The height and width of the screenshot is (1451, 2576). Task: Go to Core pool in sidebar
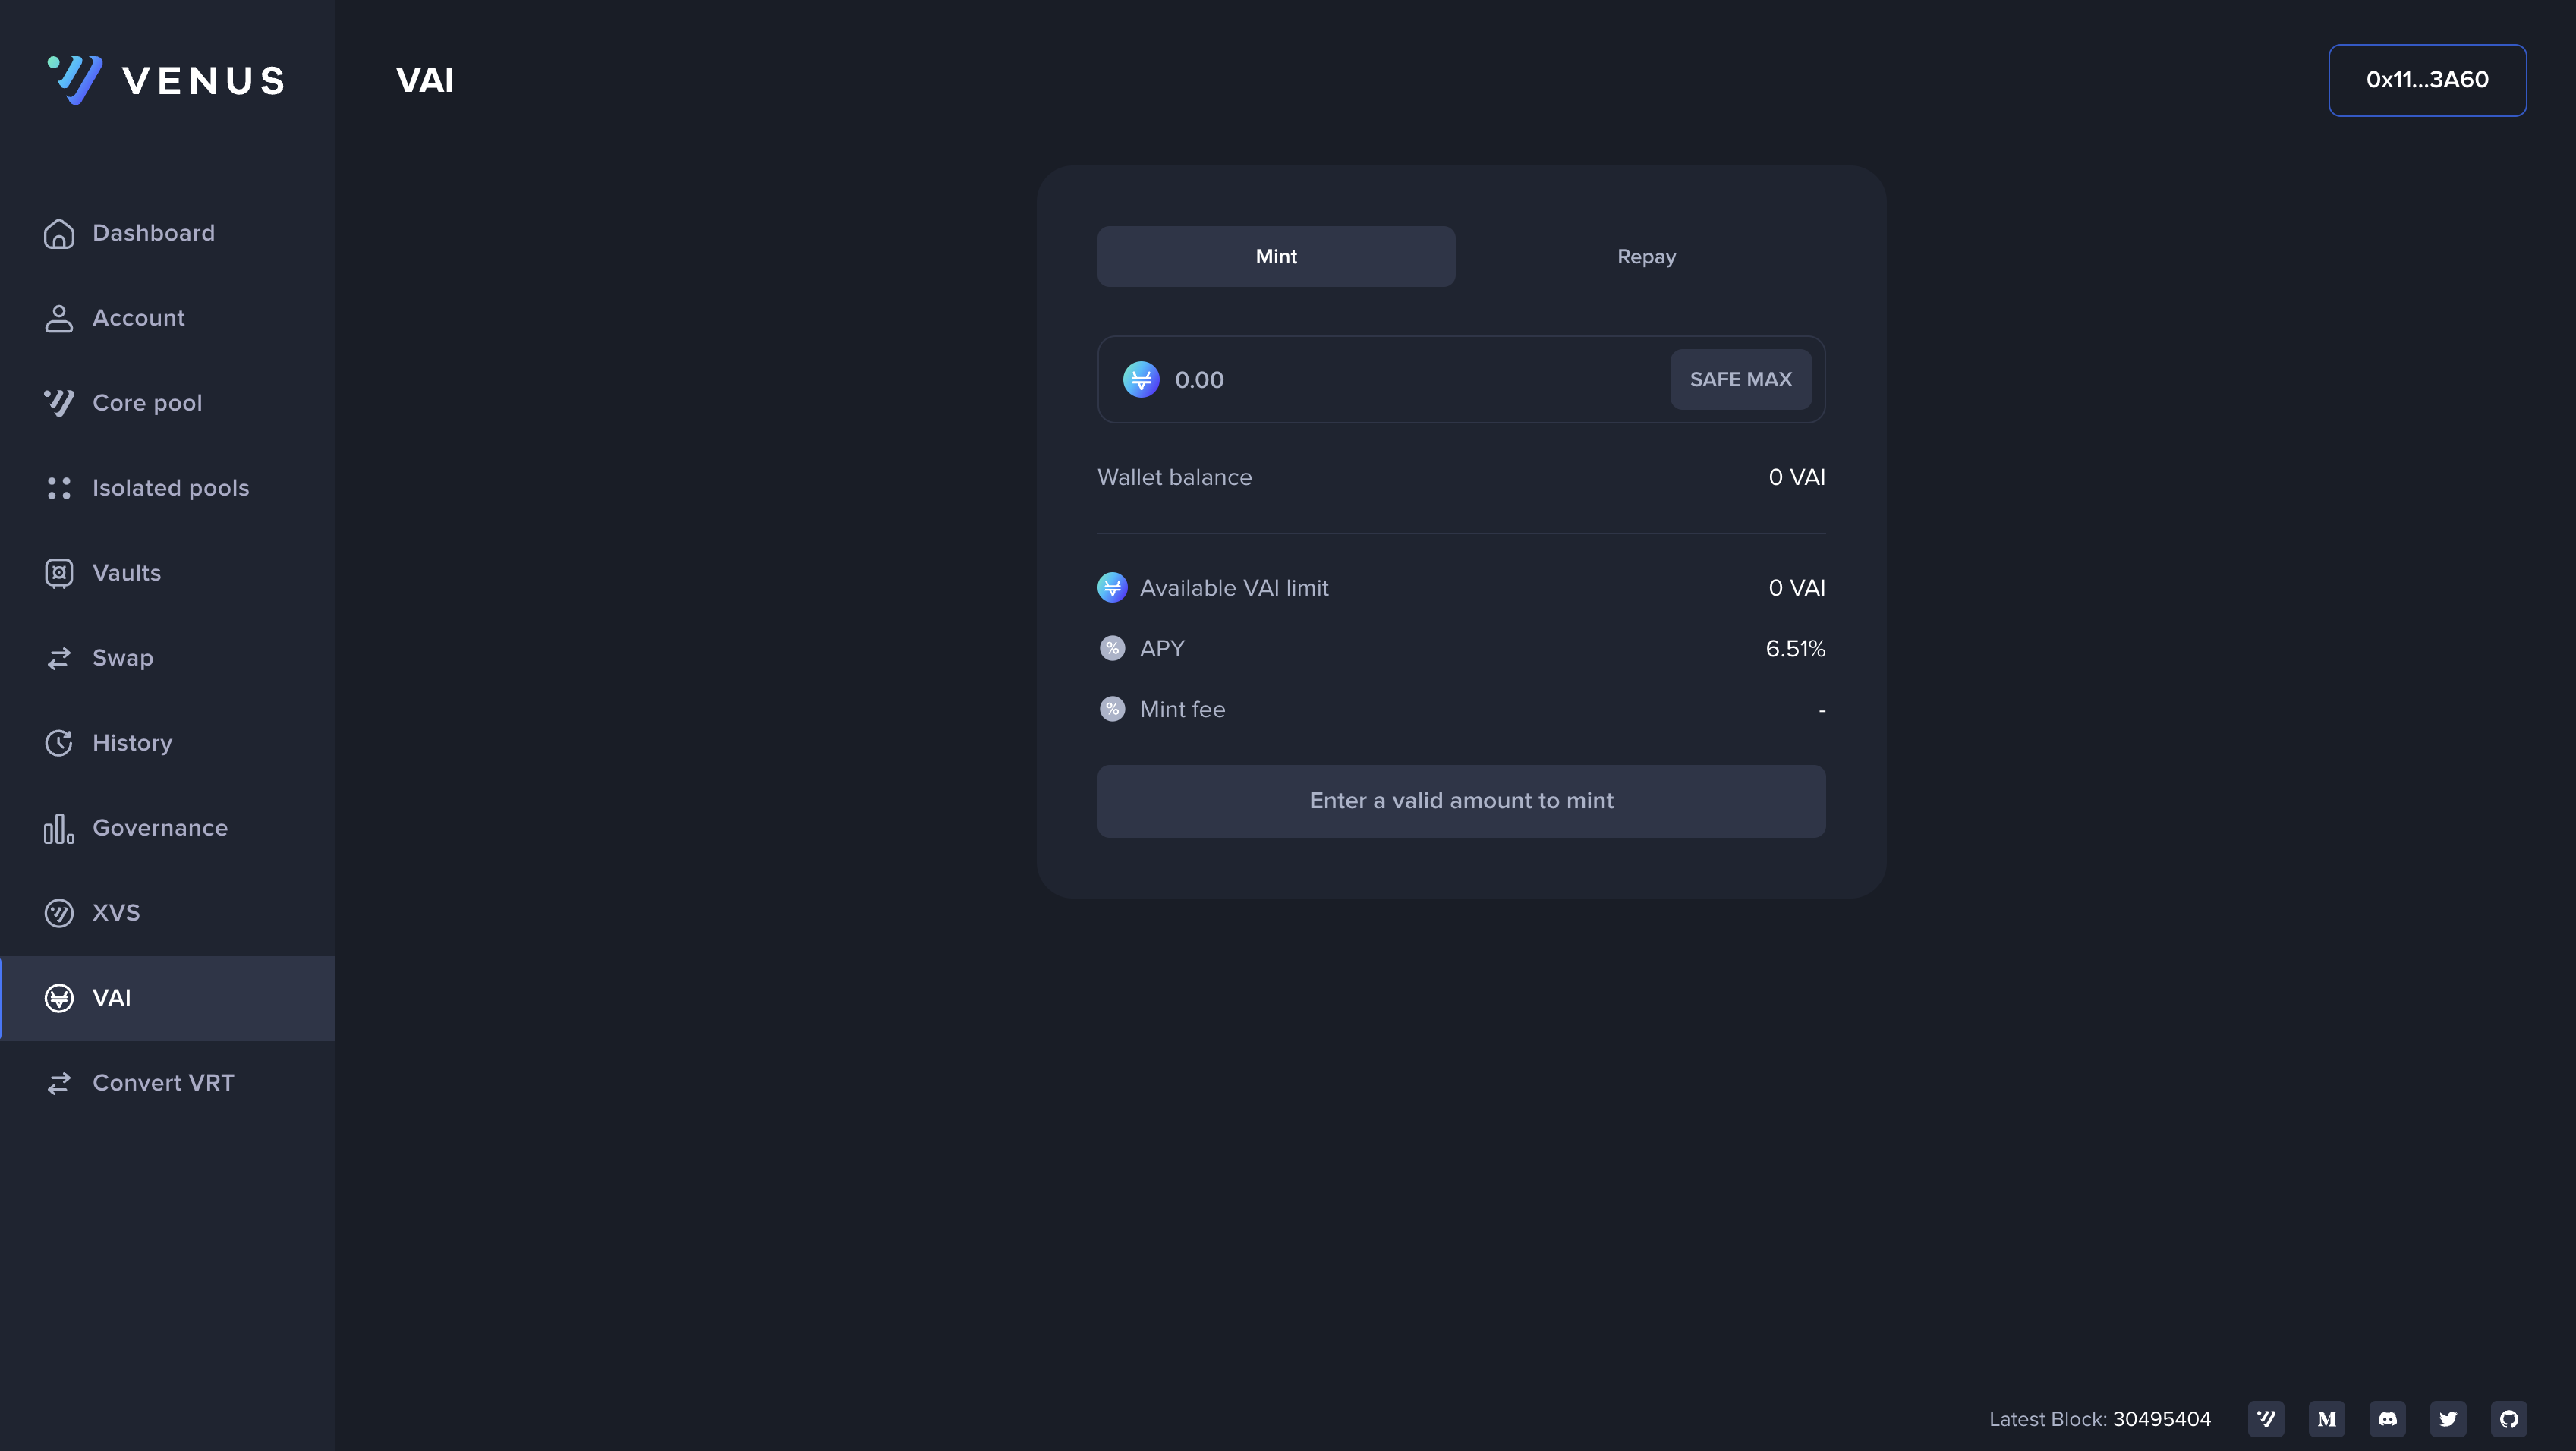click(147, 403)
